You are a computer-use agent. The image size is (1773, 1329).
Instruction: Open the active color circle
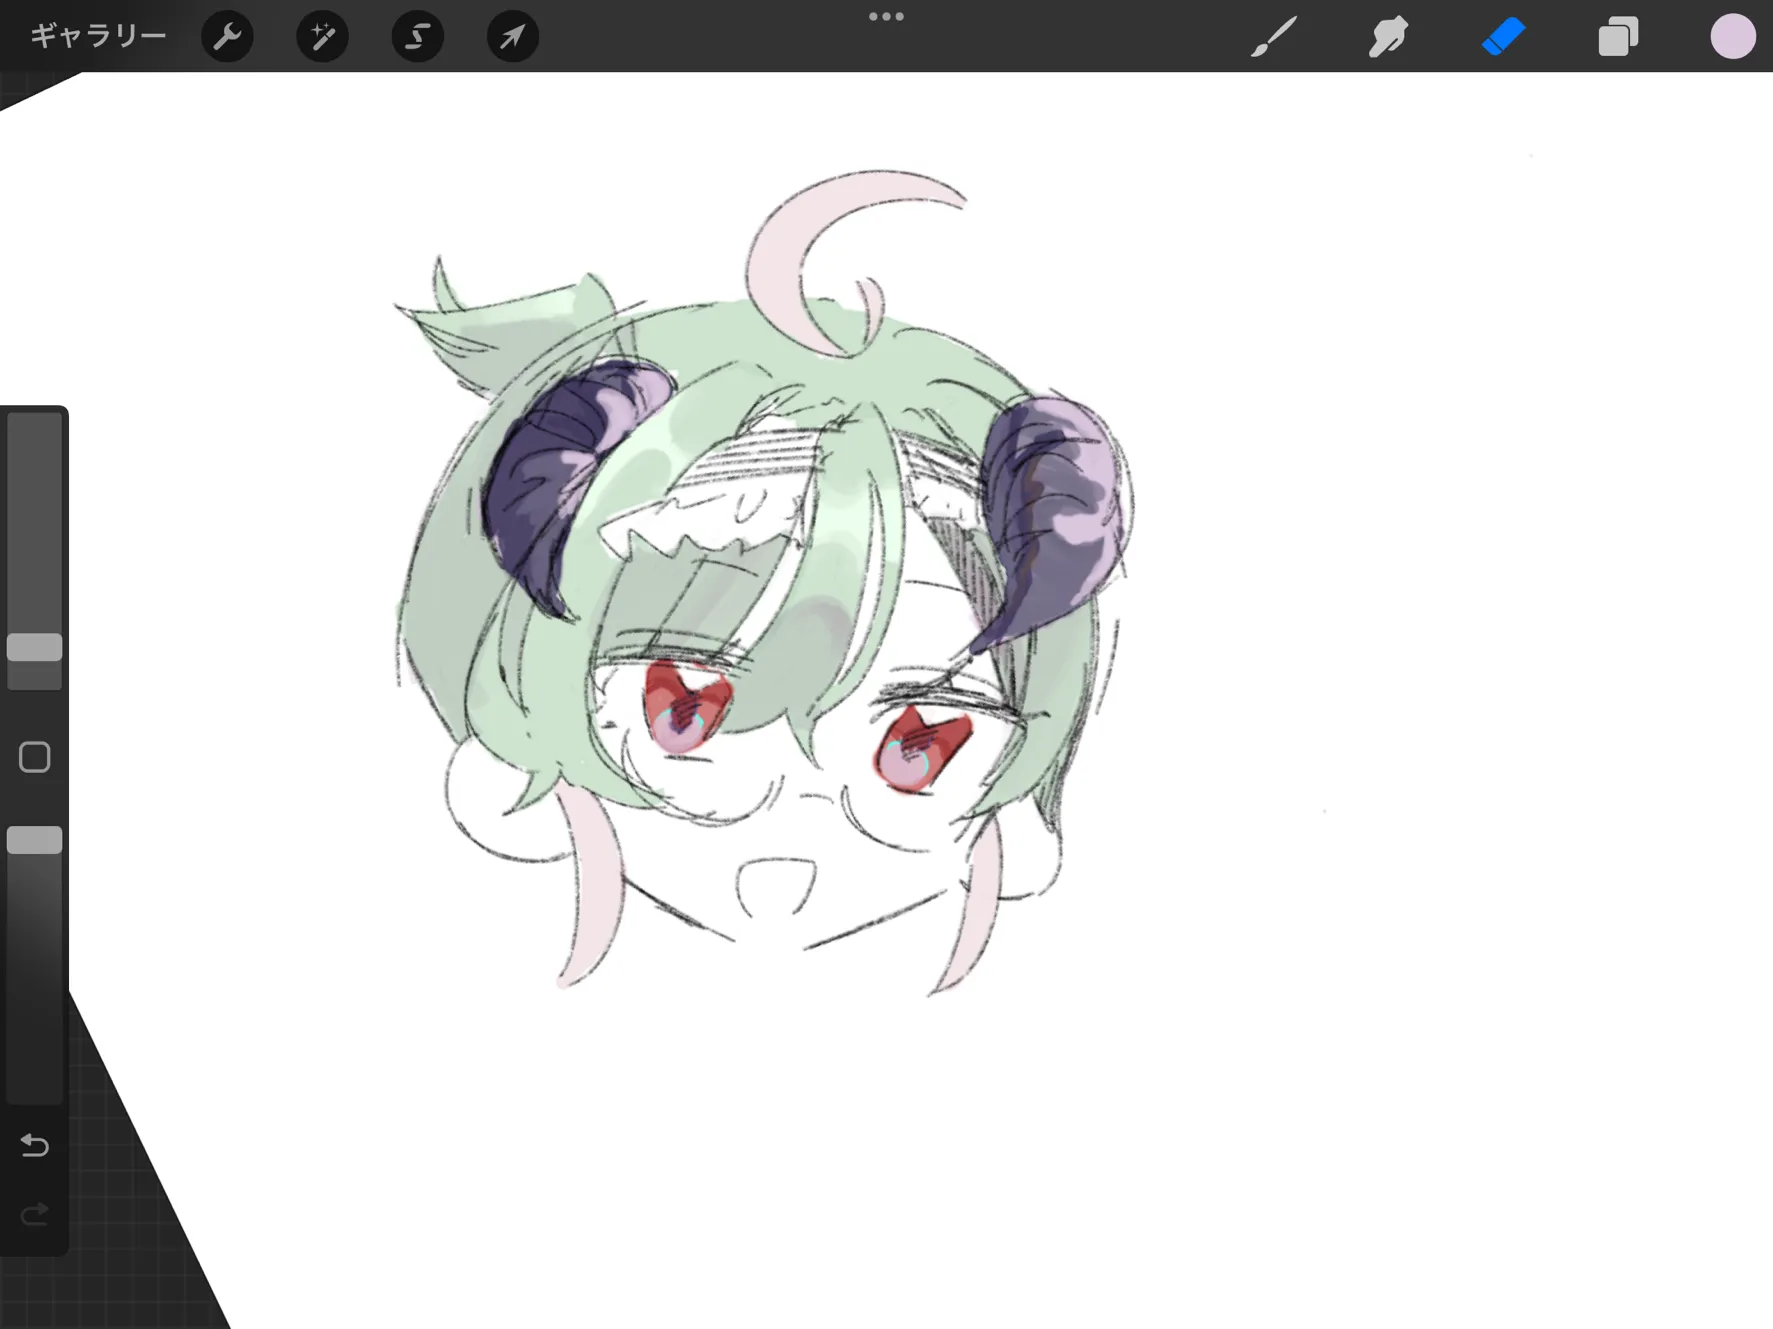[1733, 37]
